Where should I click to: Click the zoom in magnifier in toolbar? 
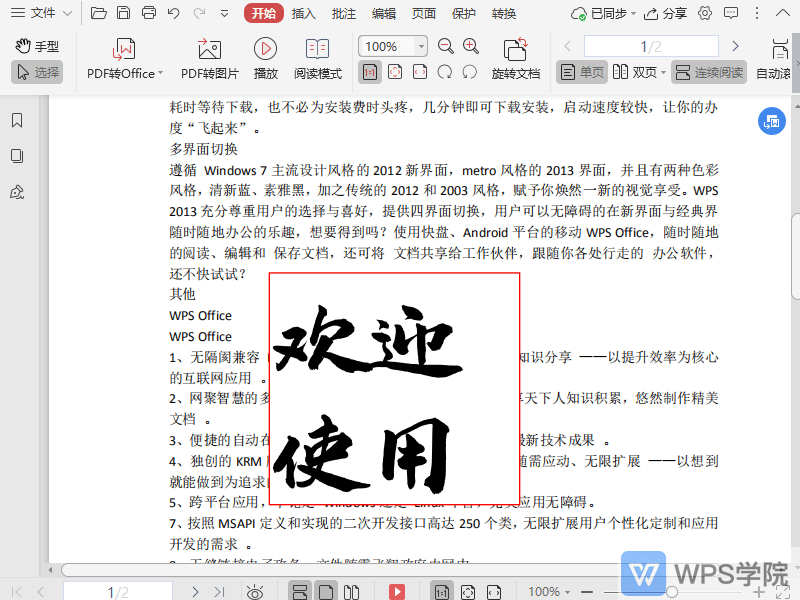(x=471, y=46)
